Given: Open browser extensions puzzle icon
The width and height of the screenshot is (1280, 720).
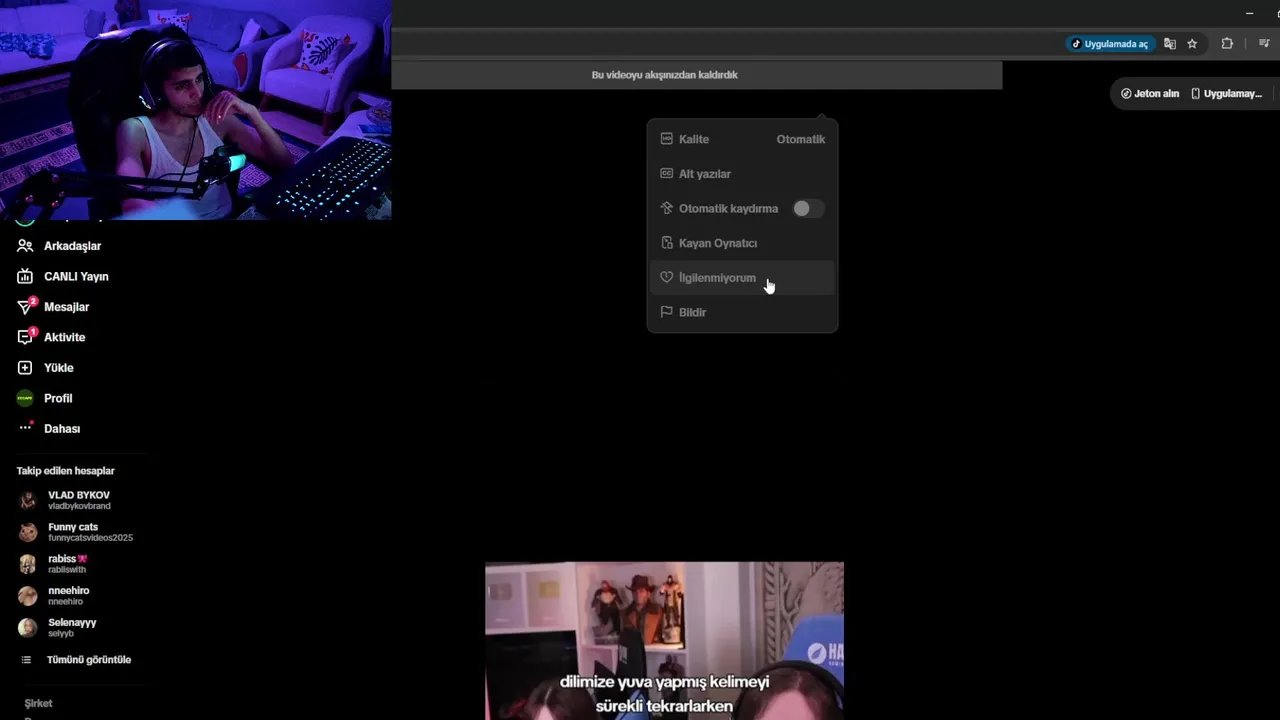Looking at the screenshot, I should (1227, 44).
